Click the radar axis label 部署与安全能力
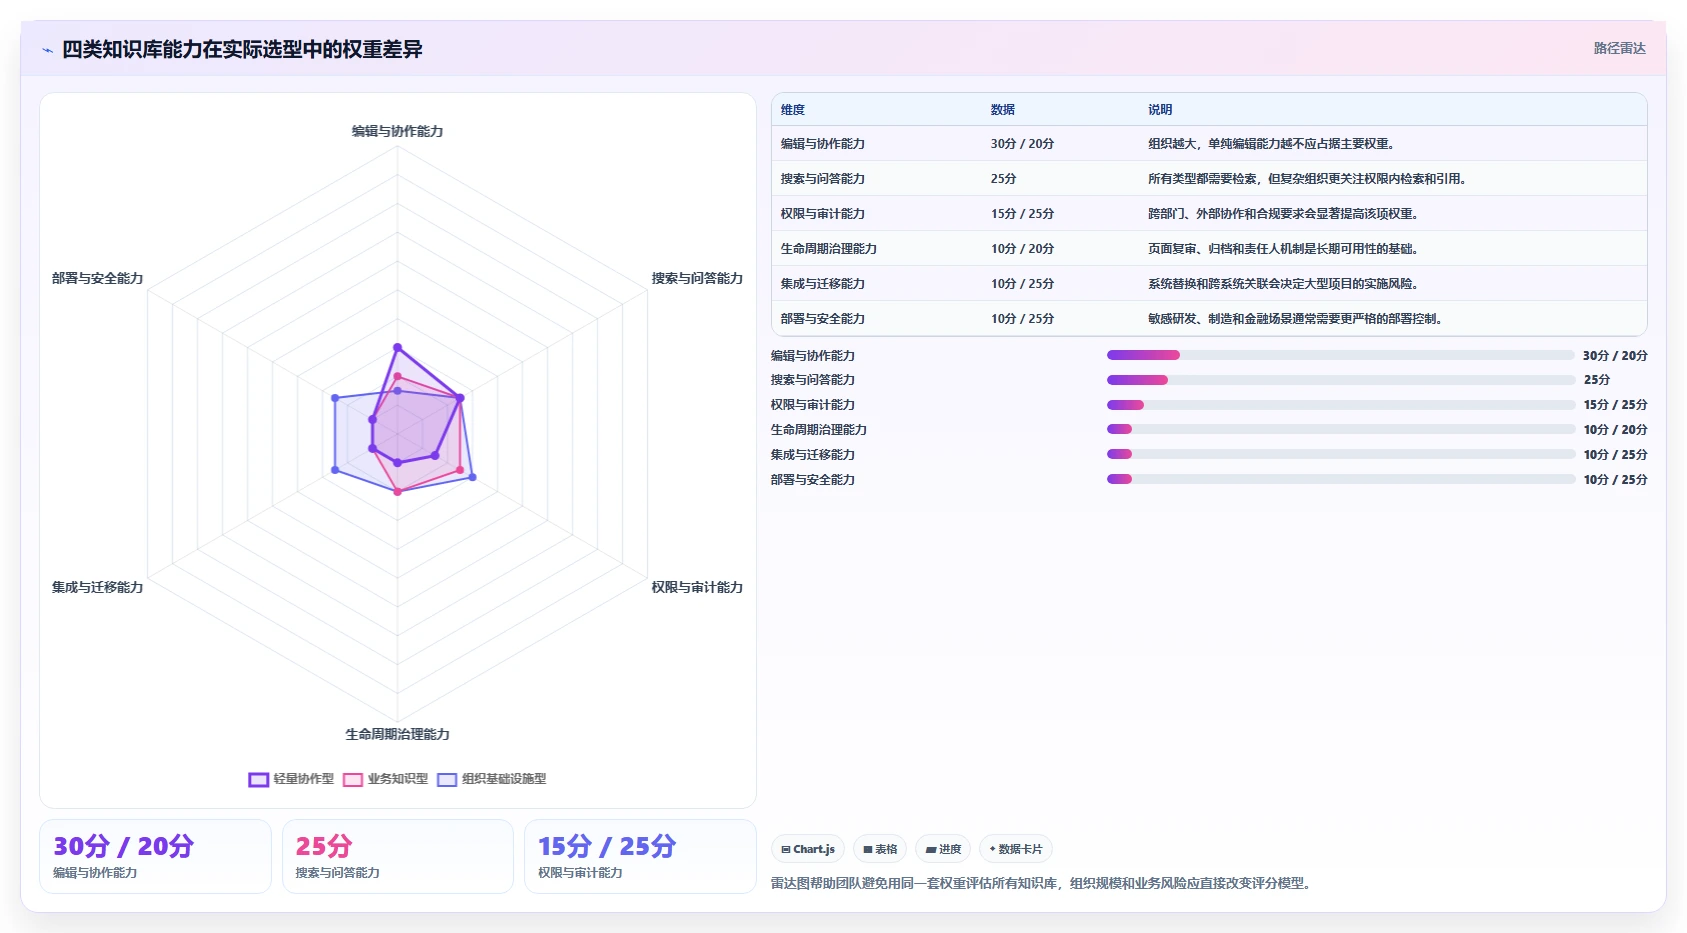Screen dimensions: 1687x933 [97, 278]
